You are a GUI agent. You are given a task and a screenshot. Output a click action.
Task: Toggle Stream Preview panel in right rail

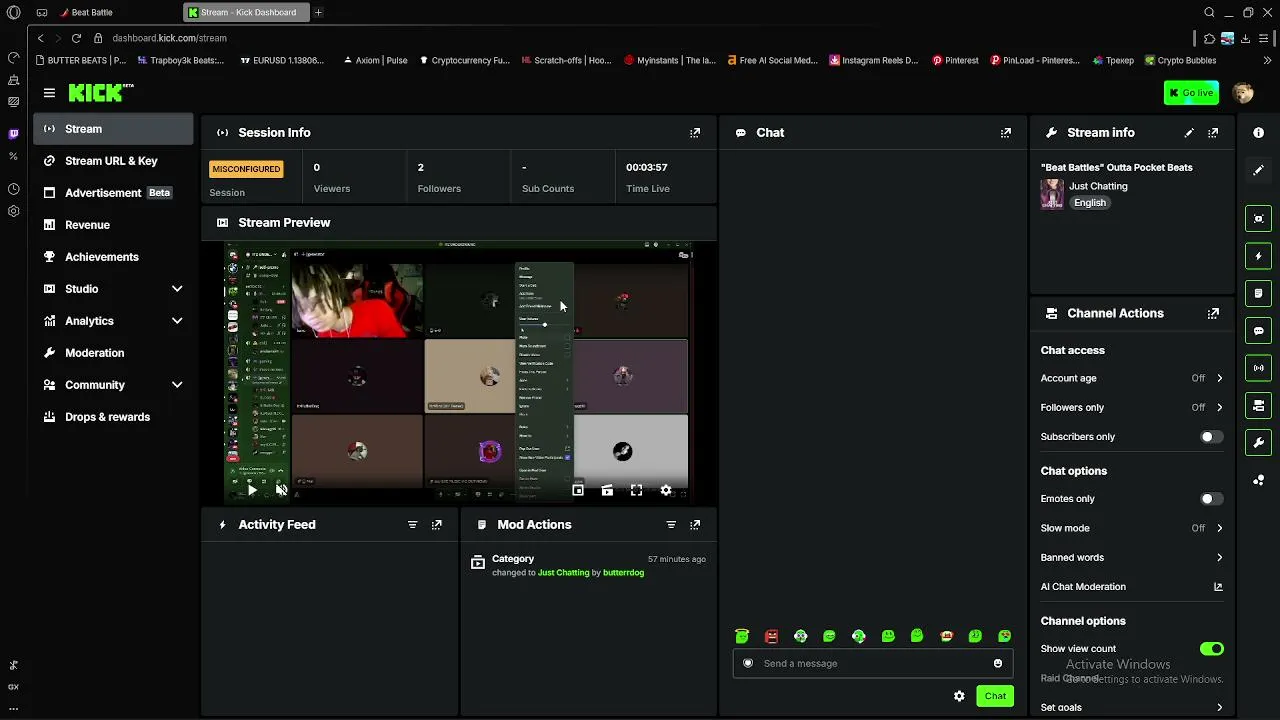click(1258, 219)
